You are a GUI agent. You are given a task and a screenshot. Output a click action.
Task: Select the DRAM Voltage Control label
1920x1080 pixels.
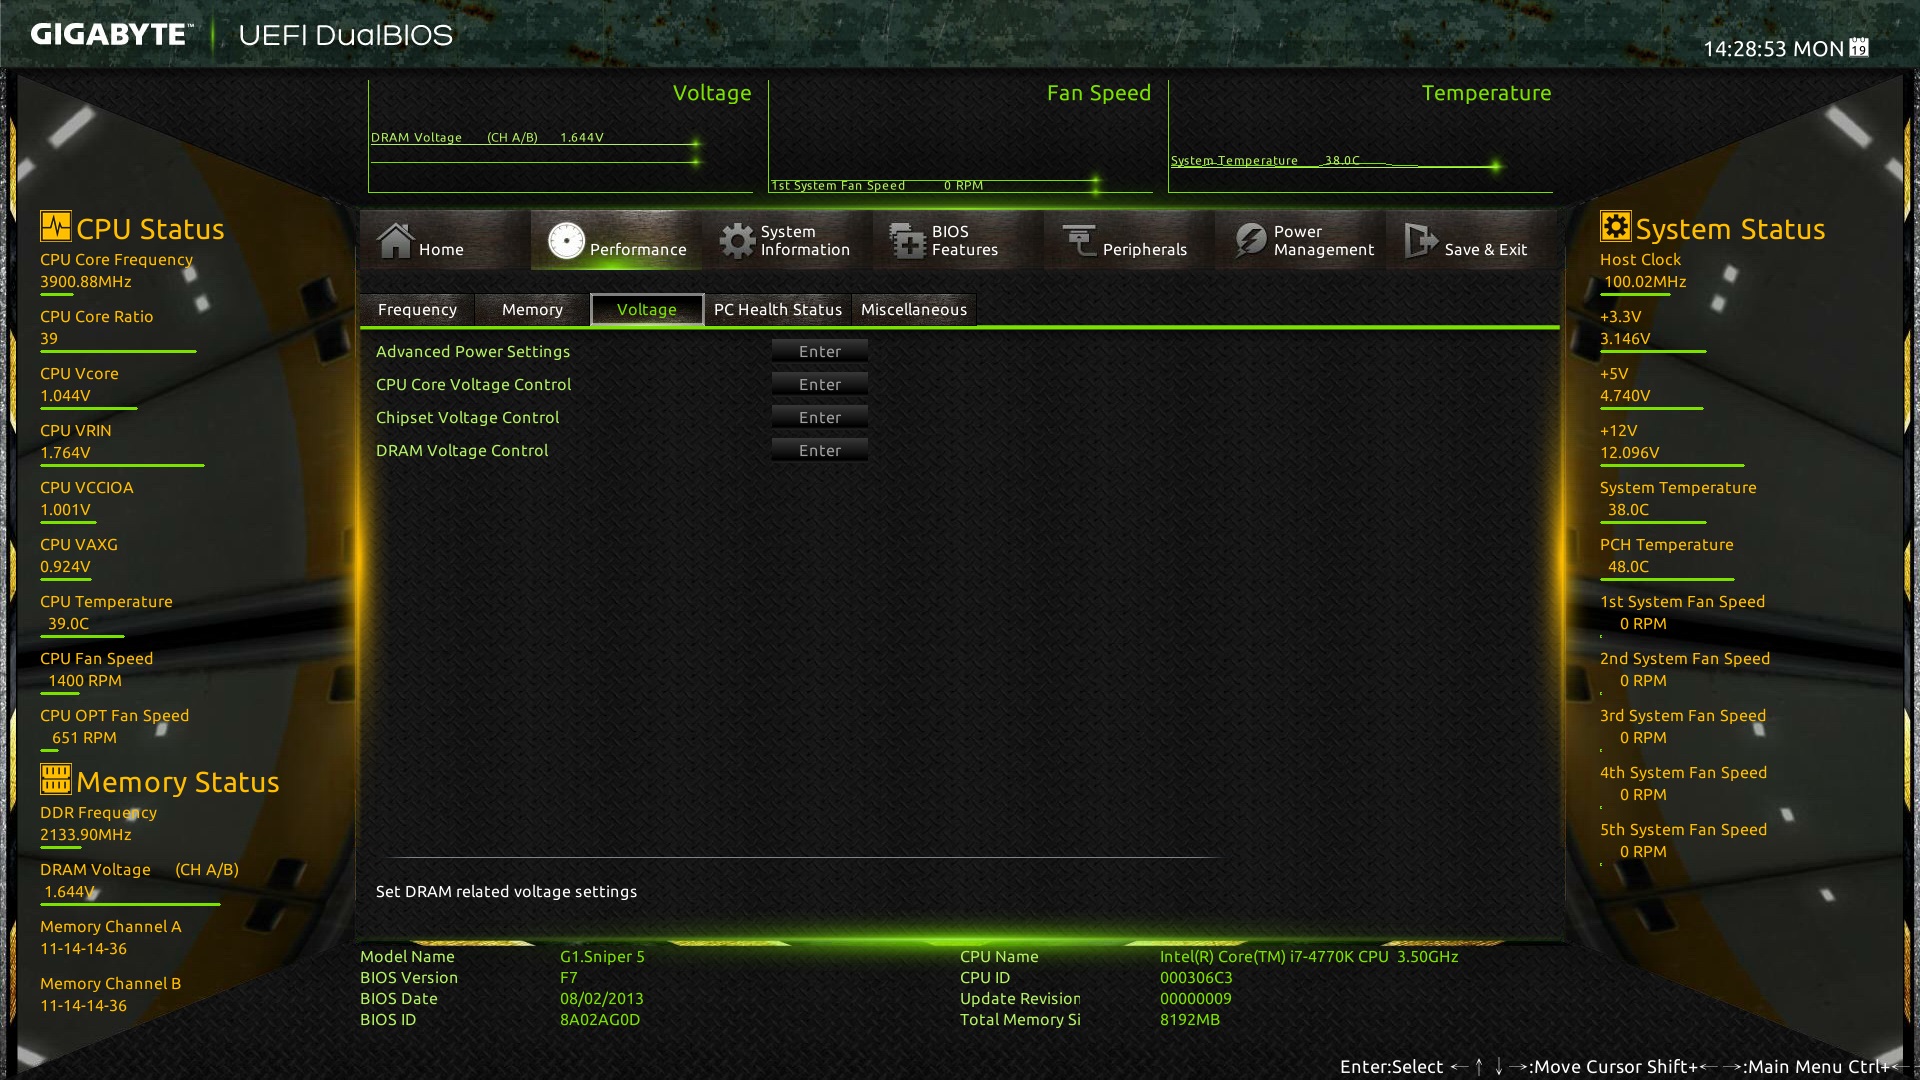[462, 451]
